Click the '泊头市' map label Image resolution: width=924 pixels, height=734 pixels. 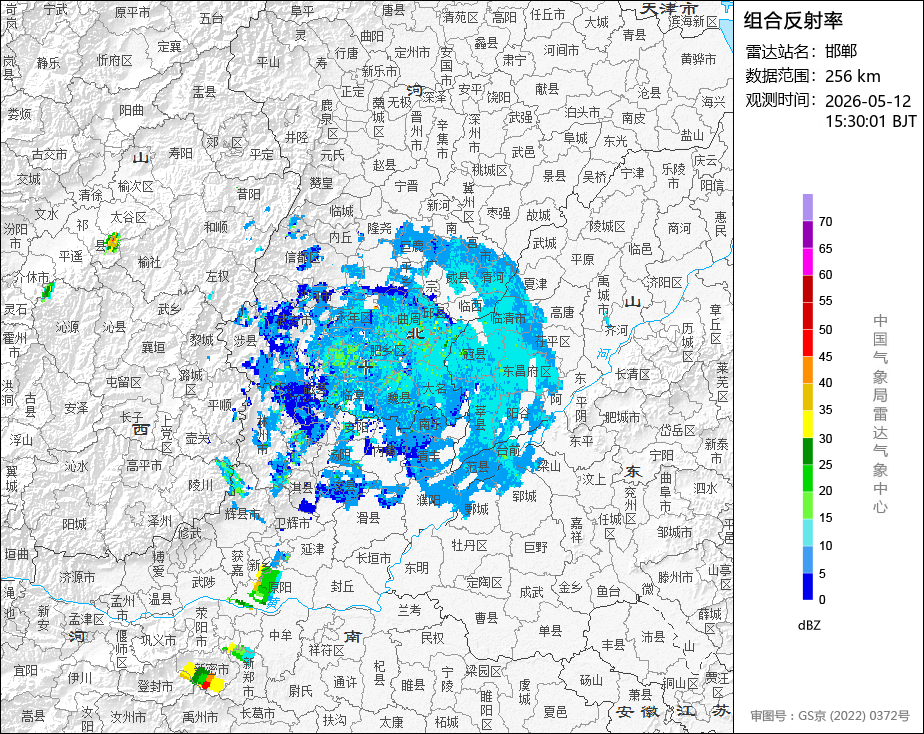(x=582, y=112)
